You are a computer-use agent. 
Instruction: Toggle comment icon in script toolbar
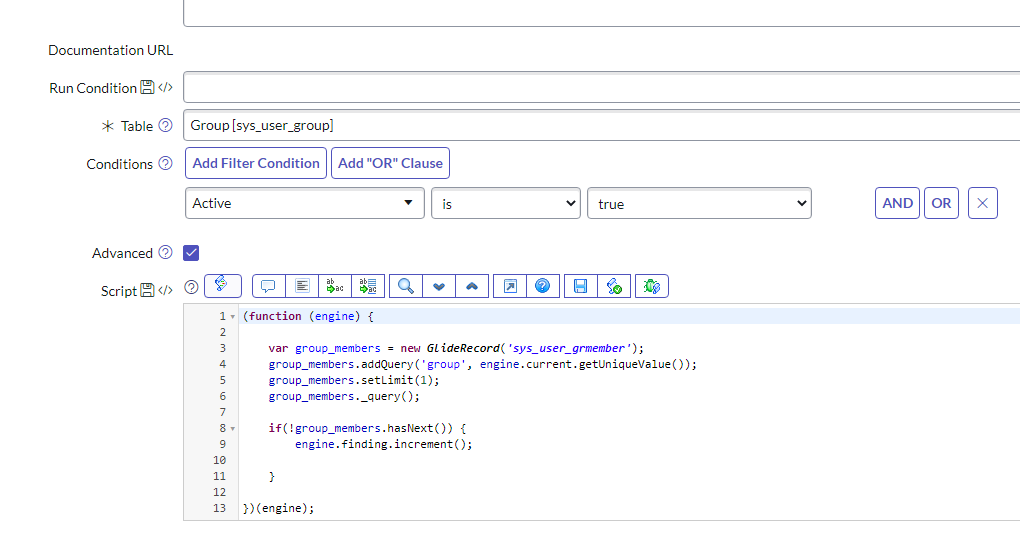[268, 286]
